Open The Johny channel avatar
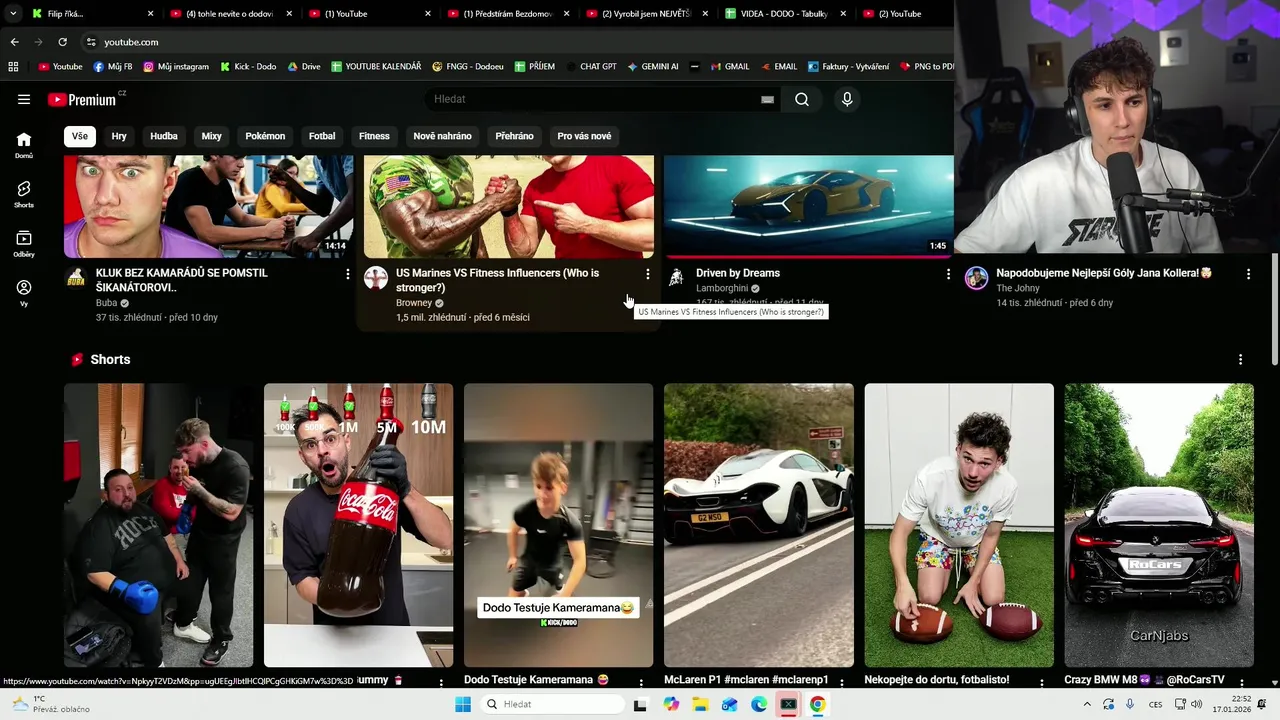1280x720 pixels. pos(976,278)
